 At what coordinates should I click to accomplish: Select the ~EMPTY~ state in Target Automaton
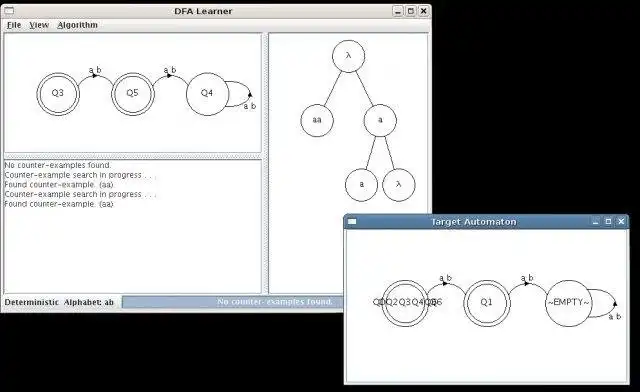(569, 303)
